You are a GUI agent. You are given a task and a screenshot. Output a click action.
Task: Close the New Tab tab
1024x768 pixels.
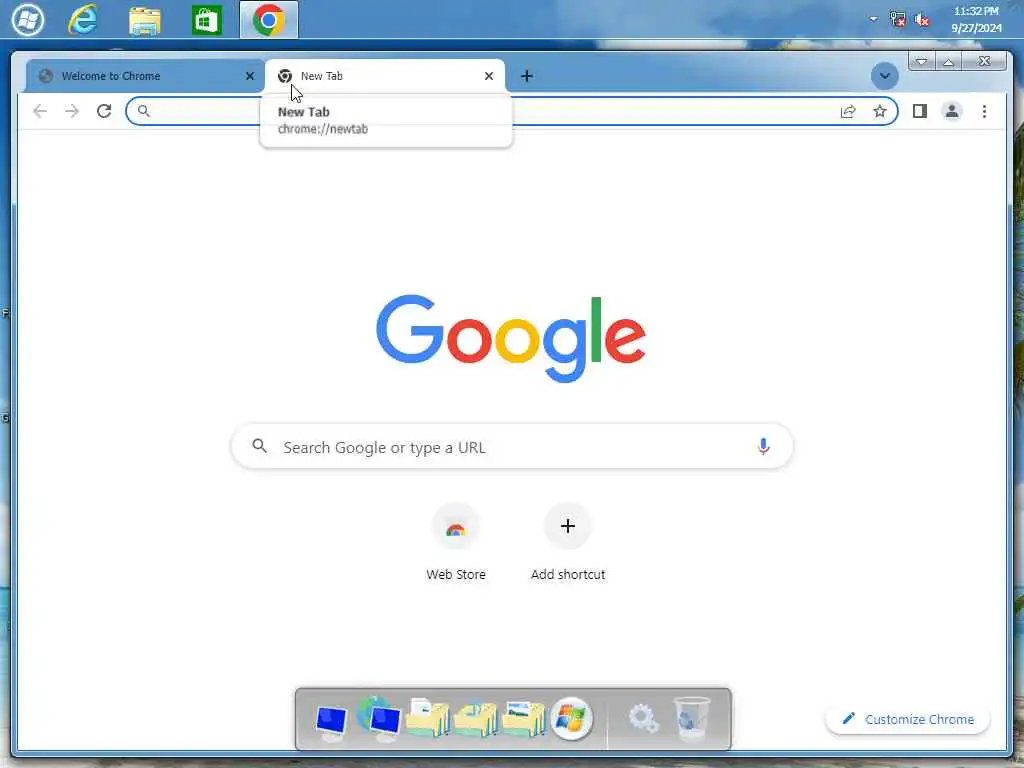tap(488, 76)
